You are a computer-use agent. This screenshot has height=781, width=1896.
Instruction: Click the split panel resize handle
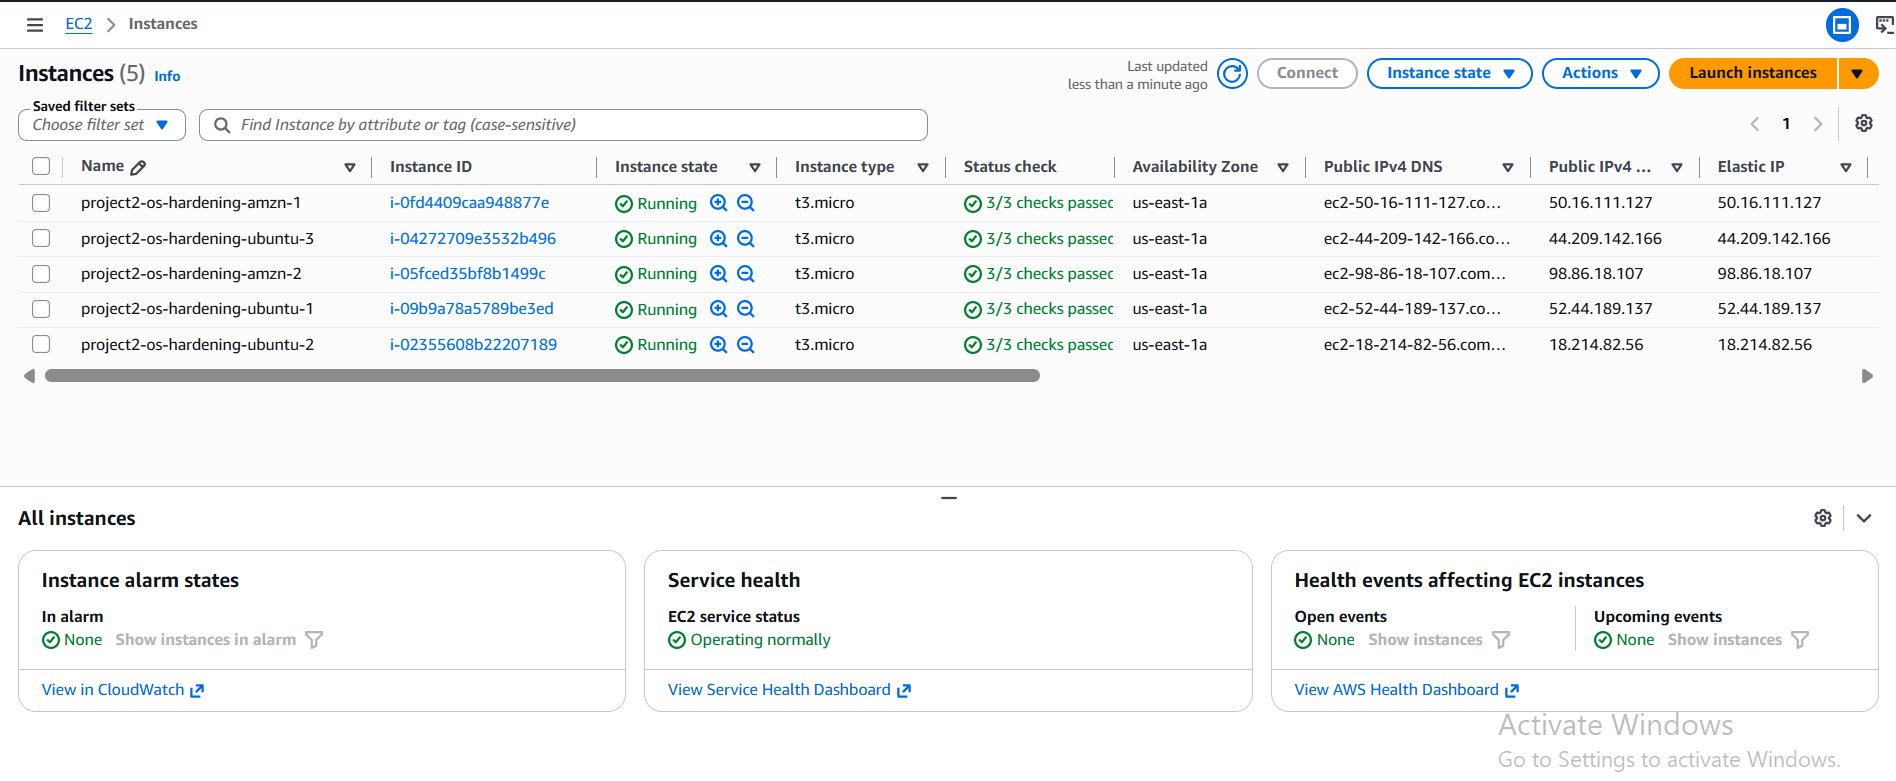click(949, 497)
